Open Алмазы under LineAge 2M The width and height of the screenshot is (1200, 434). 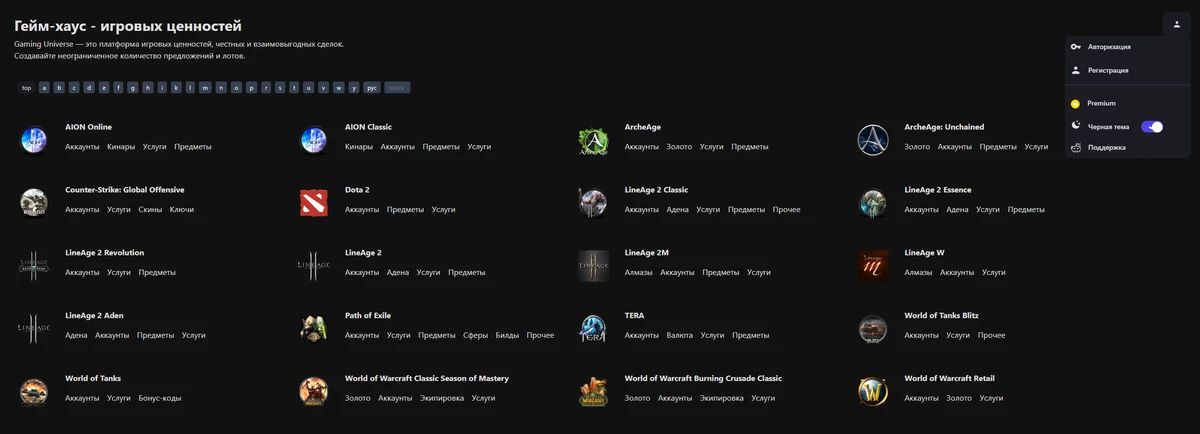coord(638,273)
